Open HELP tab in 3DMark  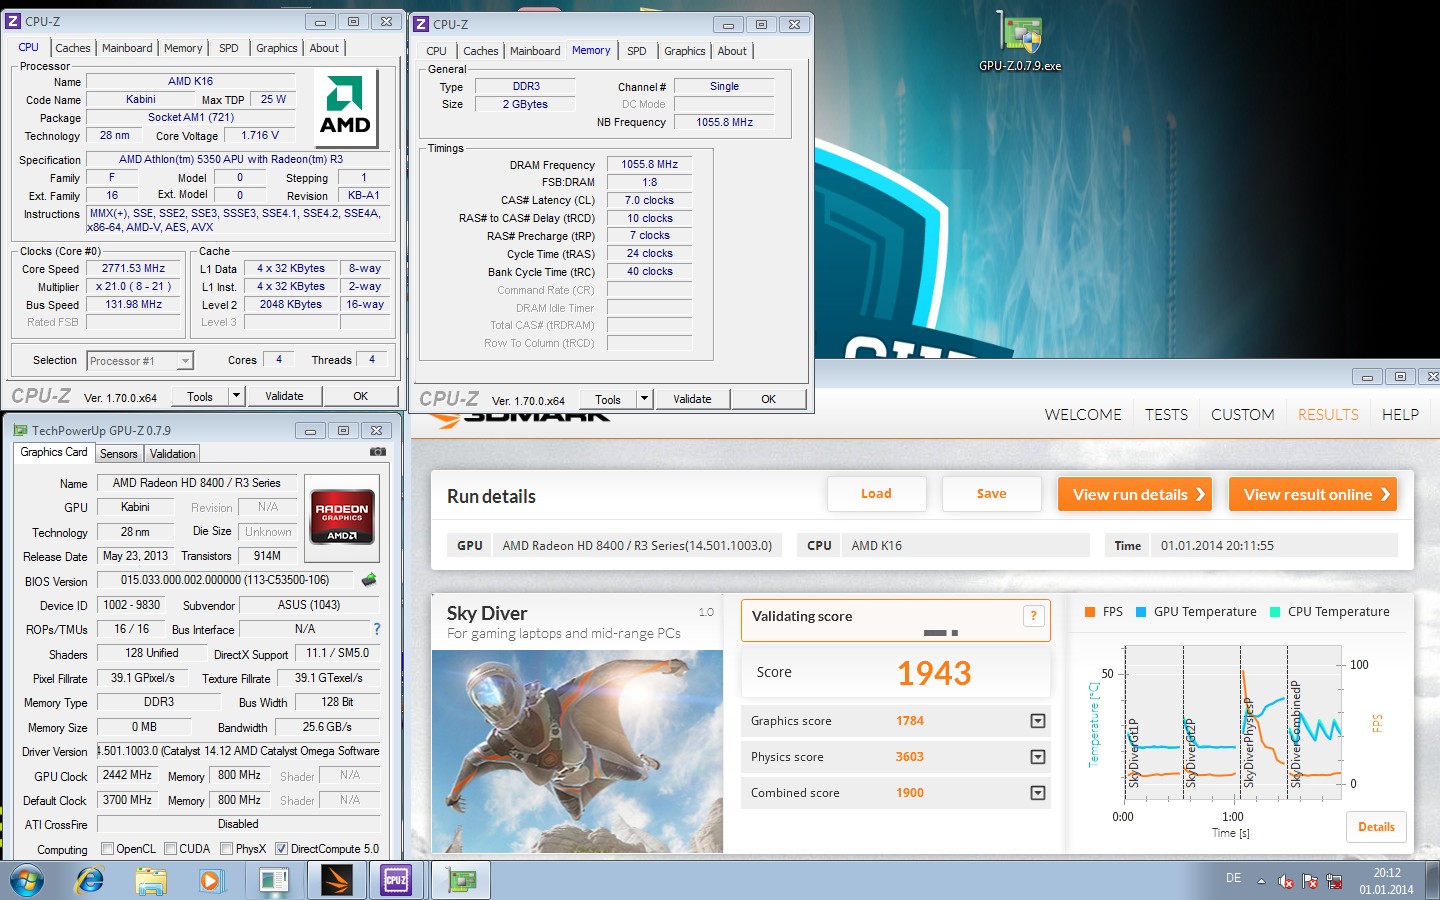[x=1400, y=415]
